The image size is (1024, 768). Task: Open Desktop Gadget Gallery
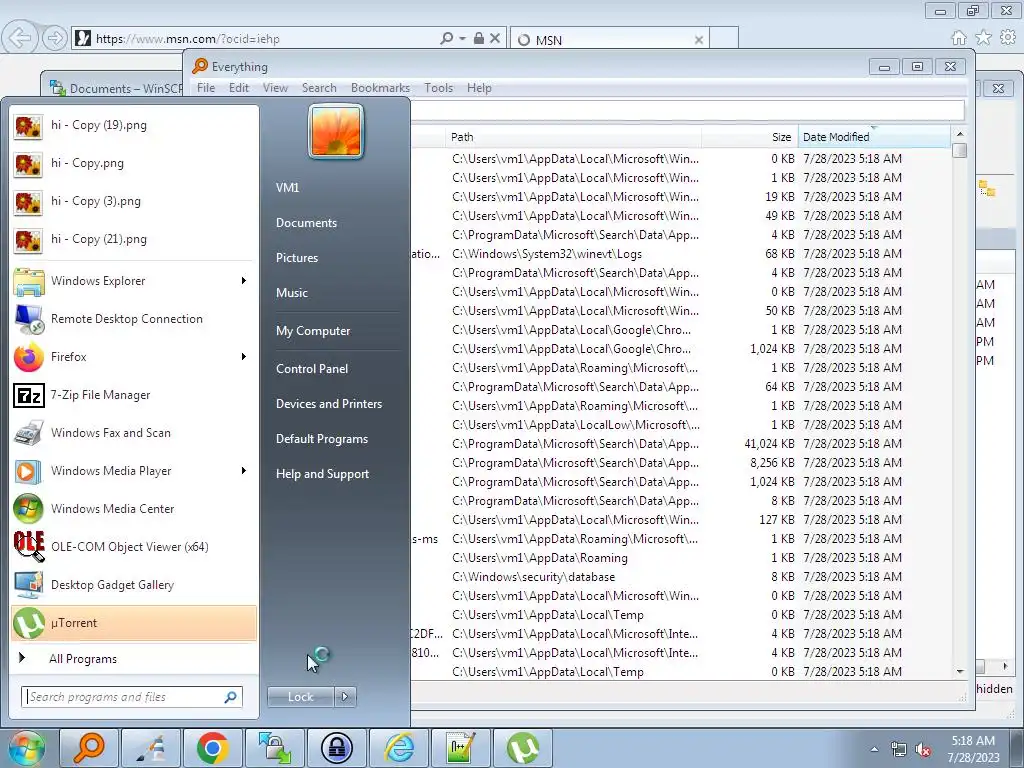(x=134, y=584)
